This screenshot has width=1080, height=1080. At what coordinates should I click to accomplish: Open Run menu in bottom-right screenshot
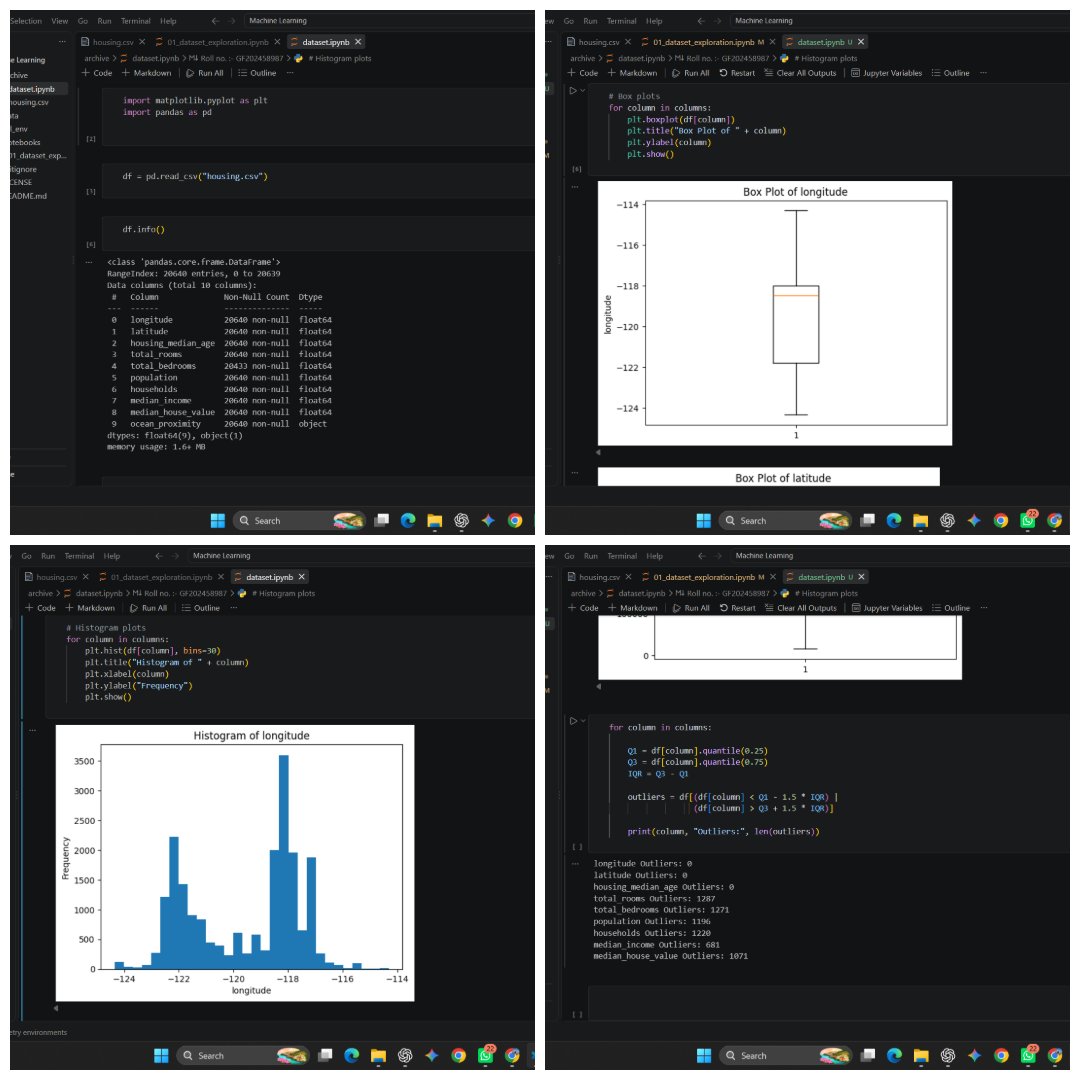tap(591, 557)
